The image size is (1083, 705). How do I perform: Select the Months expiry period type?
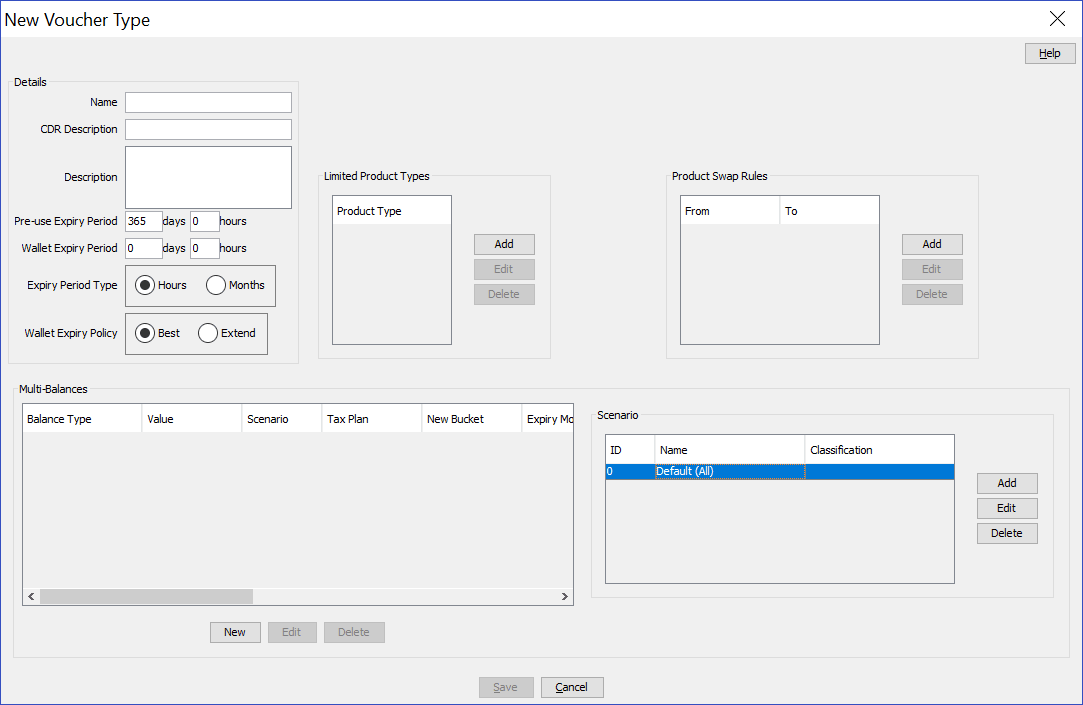[216, 285]
